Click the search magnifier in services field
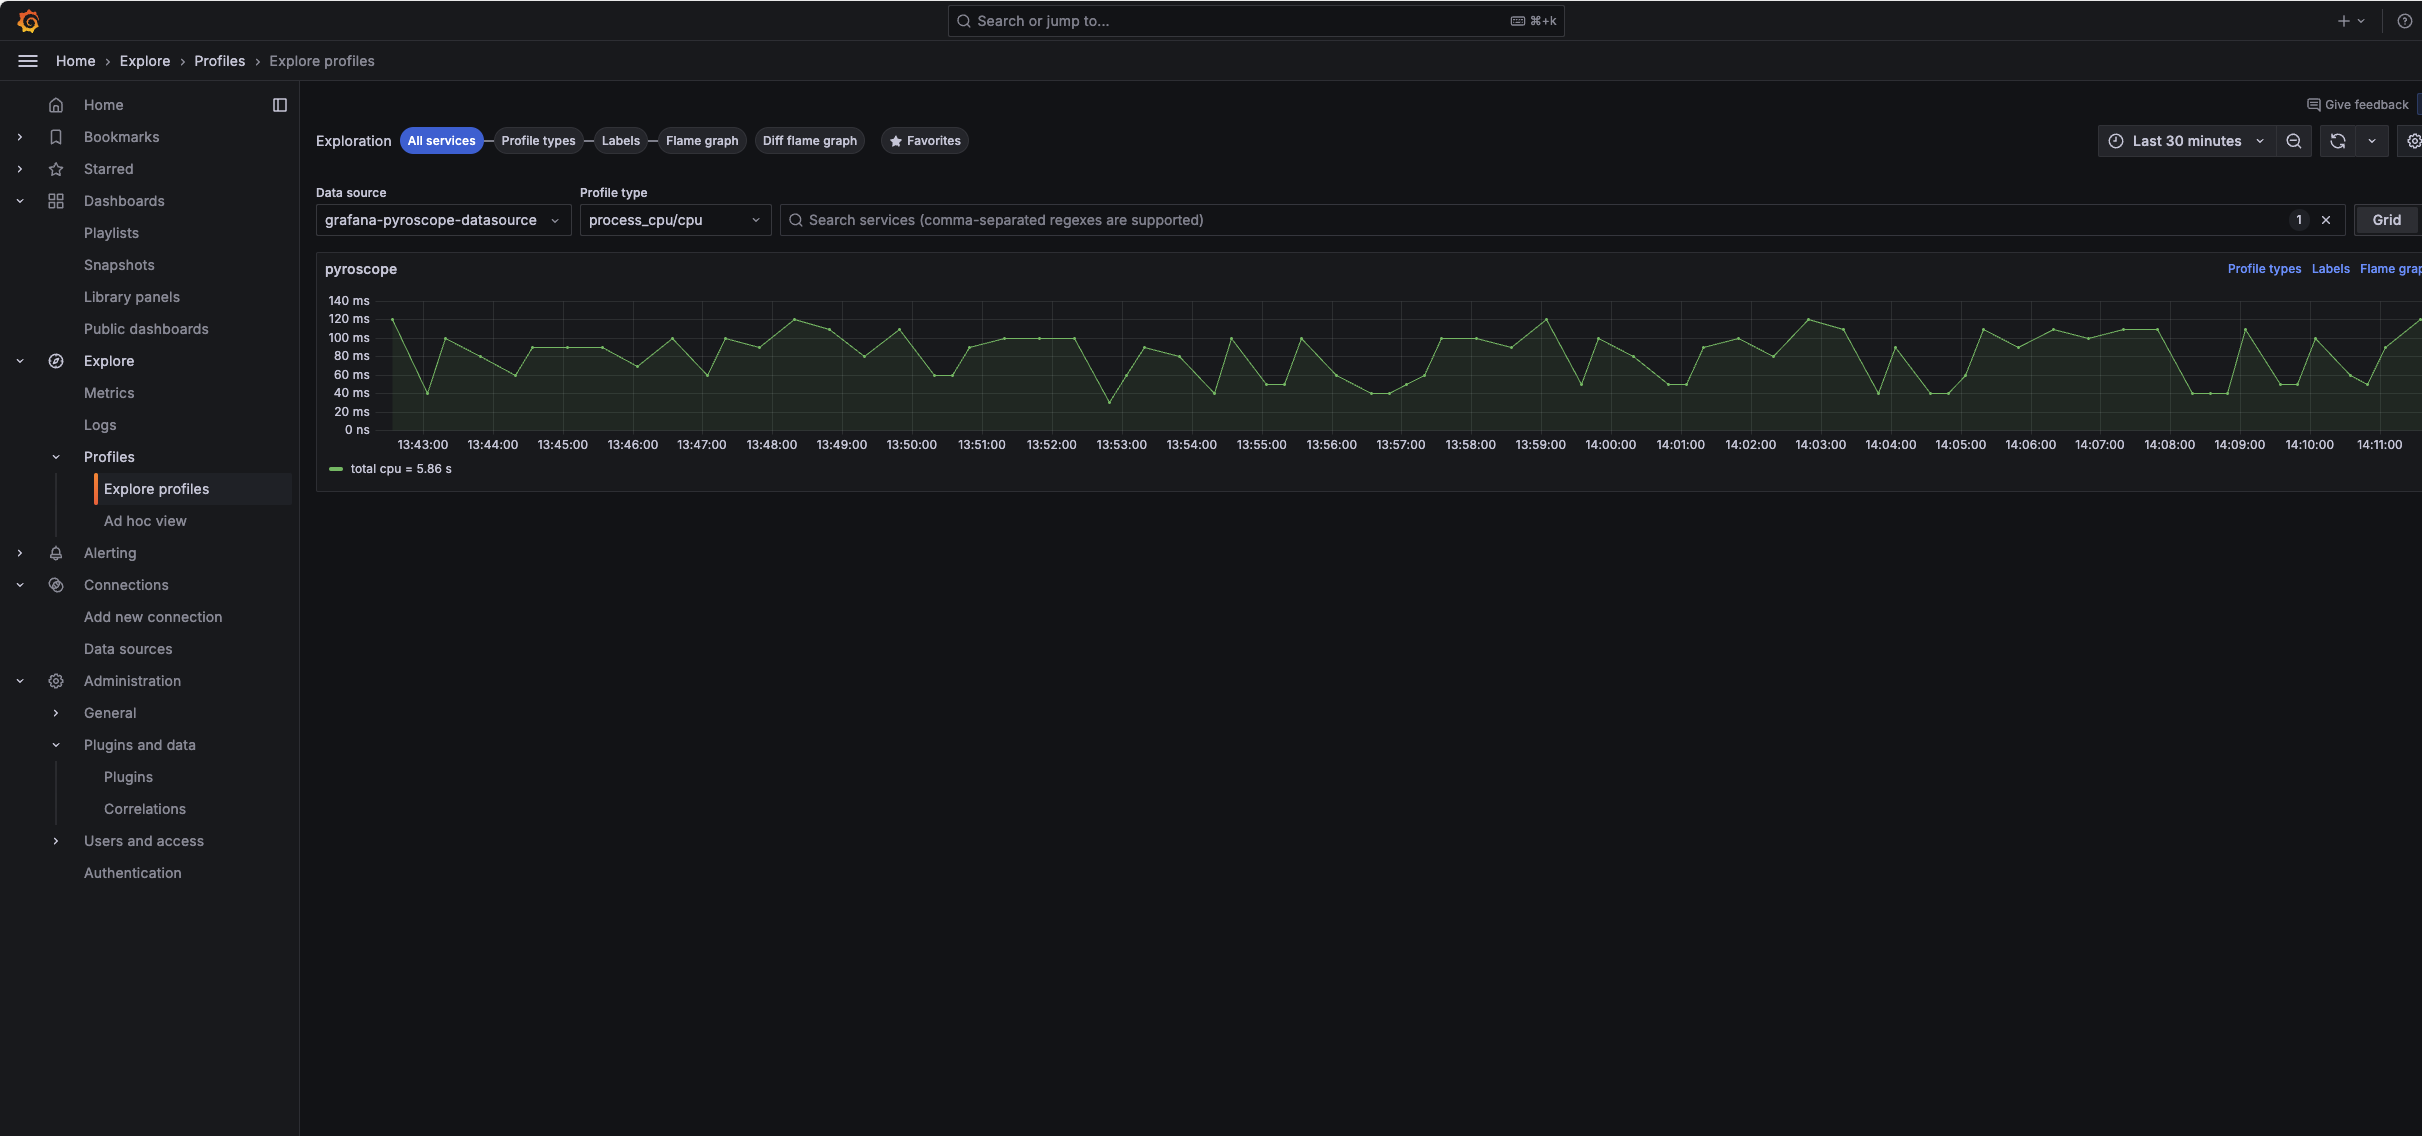Screen dimensions: 2422x1136 795,220
